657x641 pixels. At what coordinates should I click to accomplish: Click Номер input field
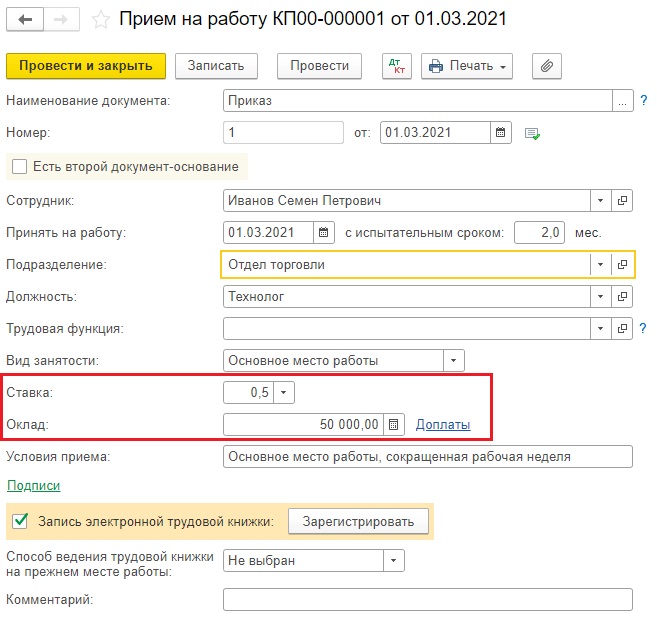(283, 132)
